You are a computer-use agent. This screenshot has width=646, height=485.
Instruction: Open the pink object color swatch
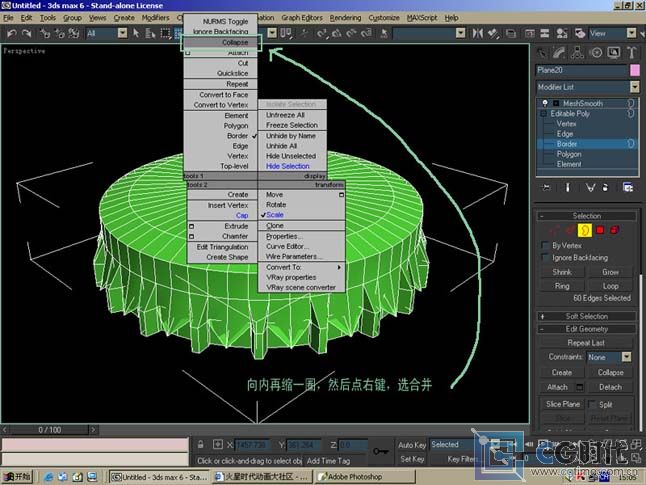[x=635, y=70]
